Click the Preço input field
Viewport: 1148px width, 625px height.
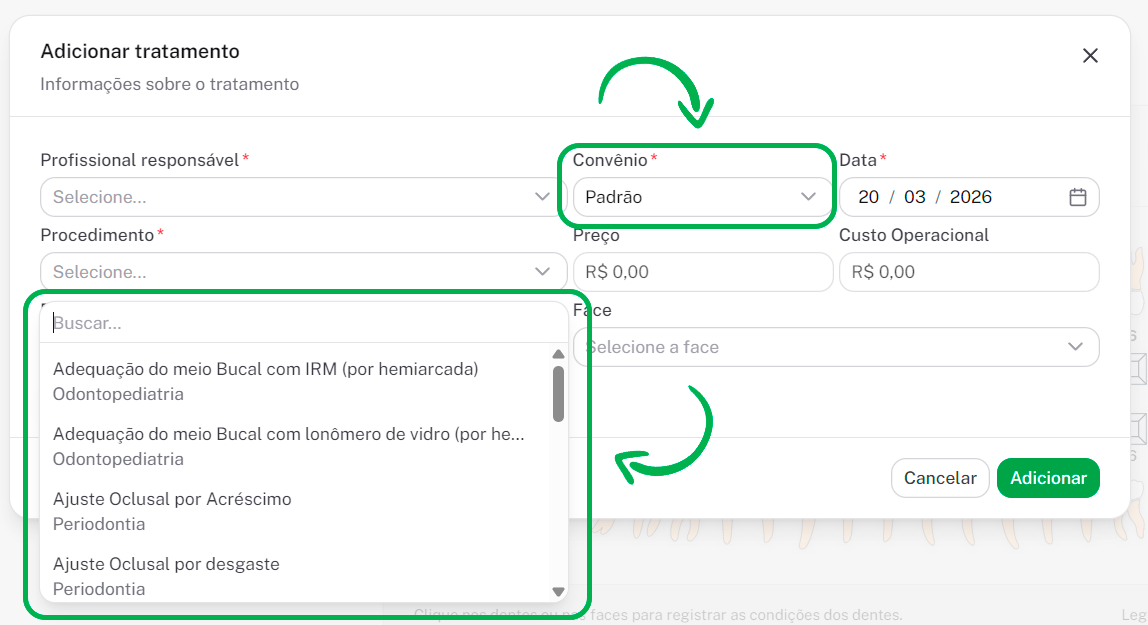(x=702, y=272)
